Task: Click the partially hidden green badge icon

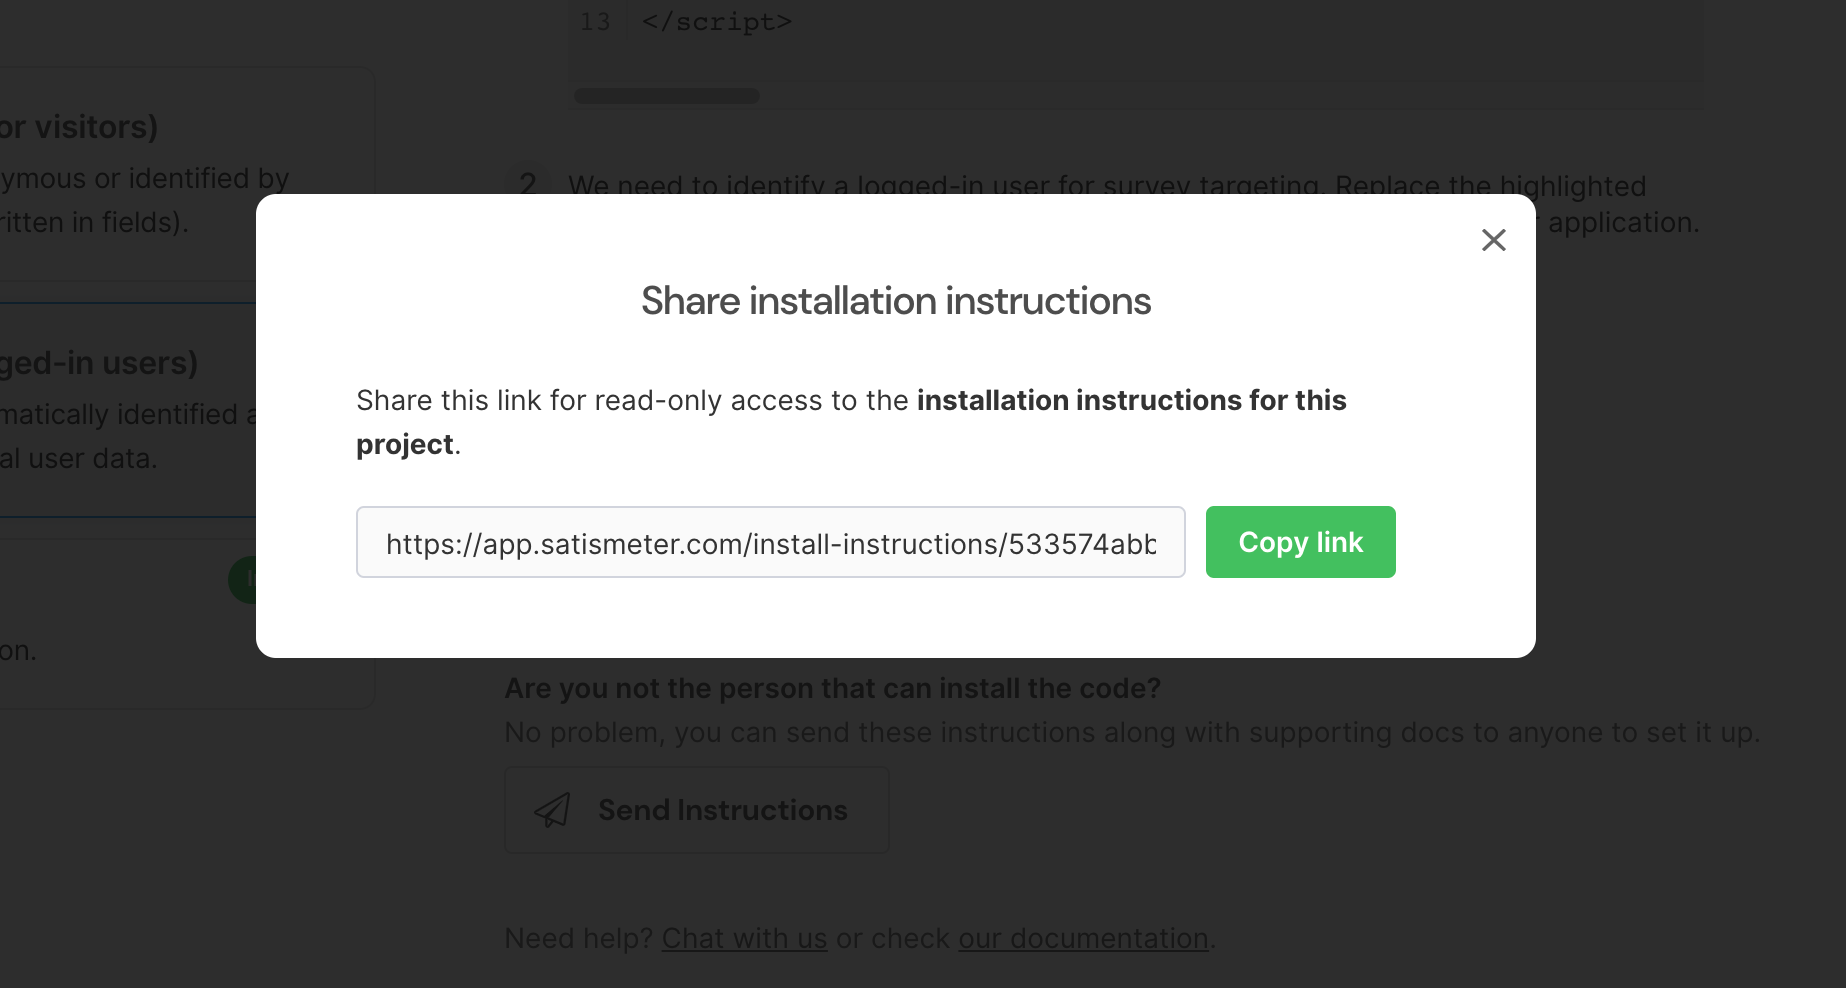Action: (242, 580)
